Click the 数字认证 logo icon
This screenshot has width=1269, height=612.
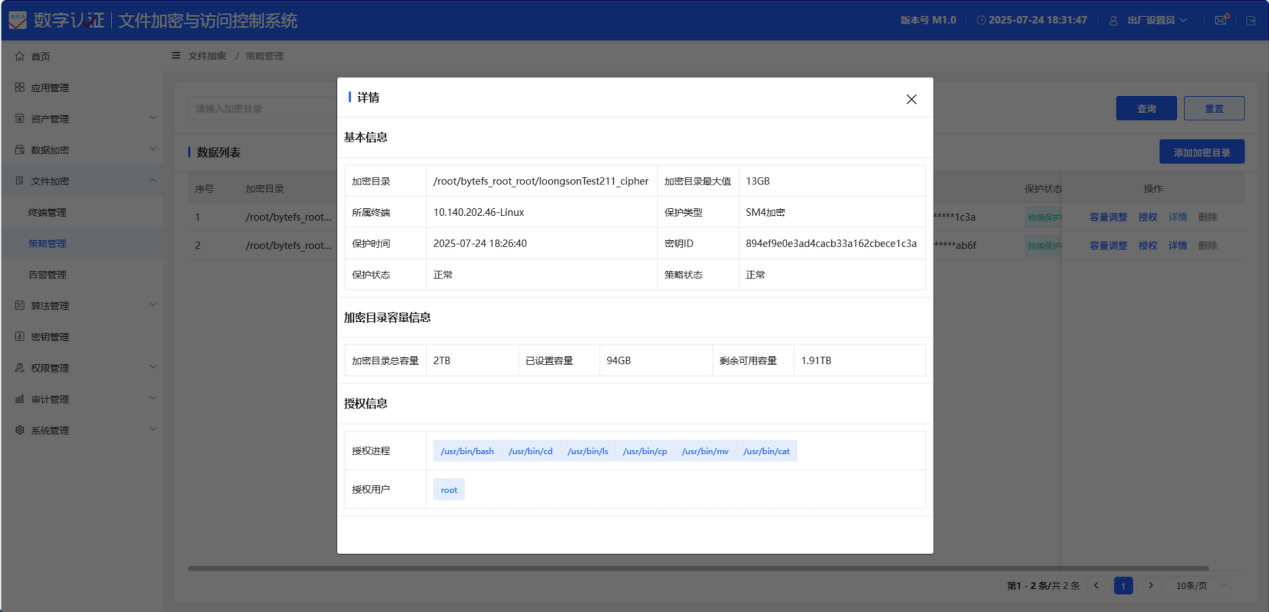18,20
